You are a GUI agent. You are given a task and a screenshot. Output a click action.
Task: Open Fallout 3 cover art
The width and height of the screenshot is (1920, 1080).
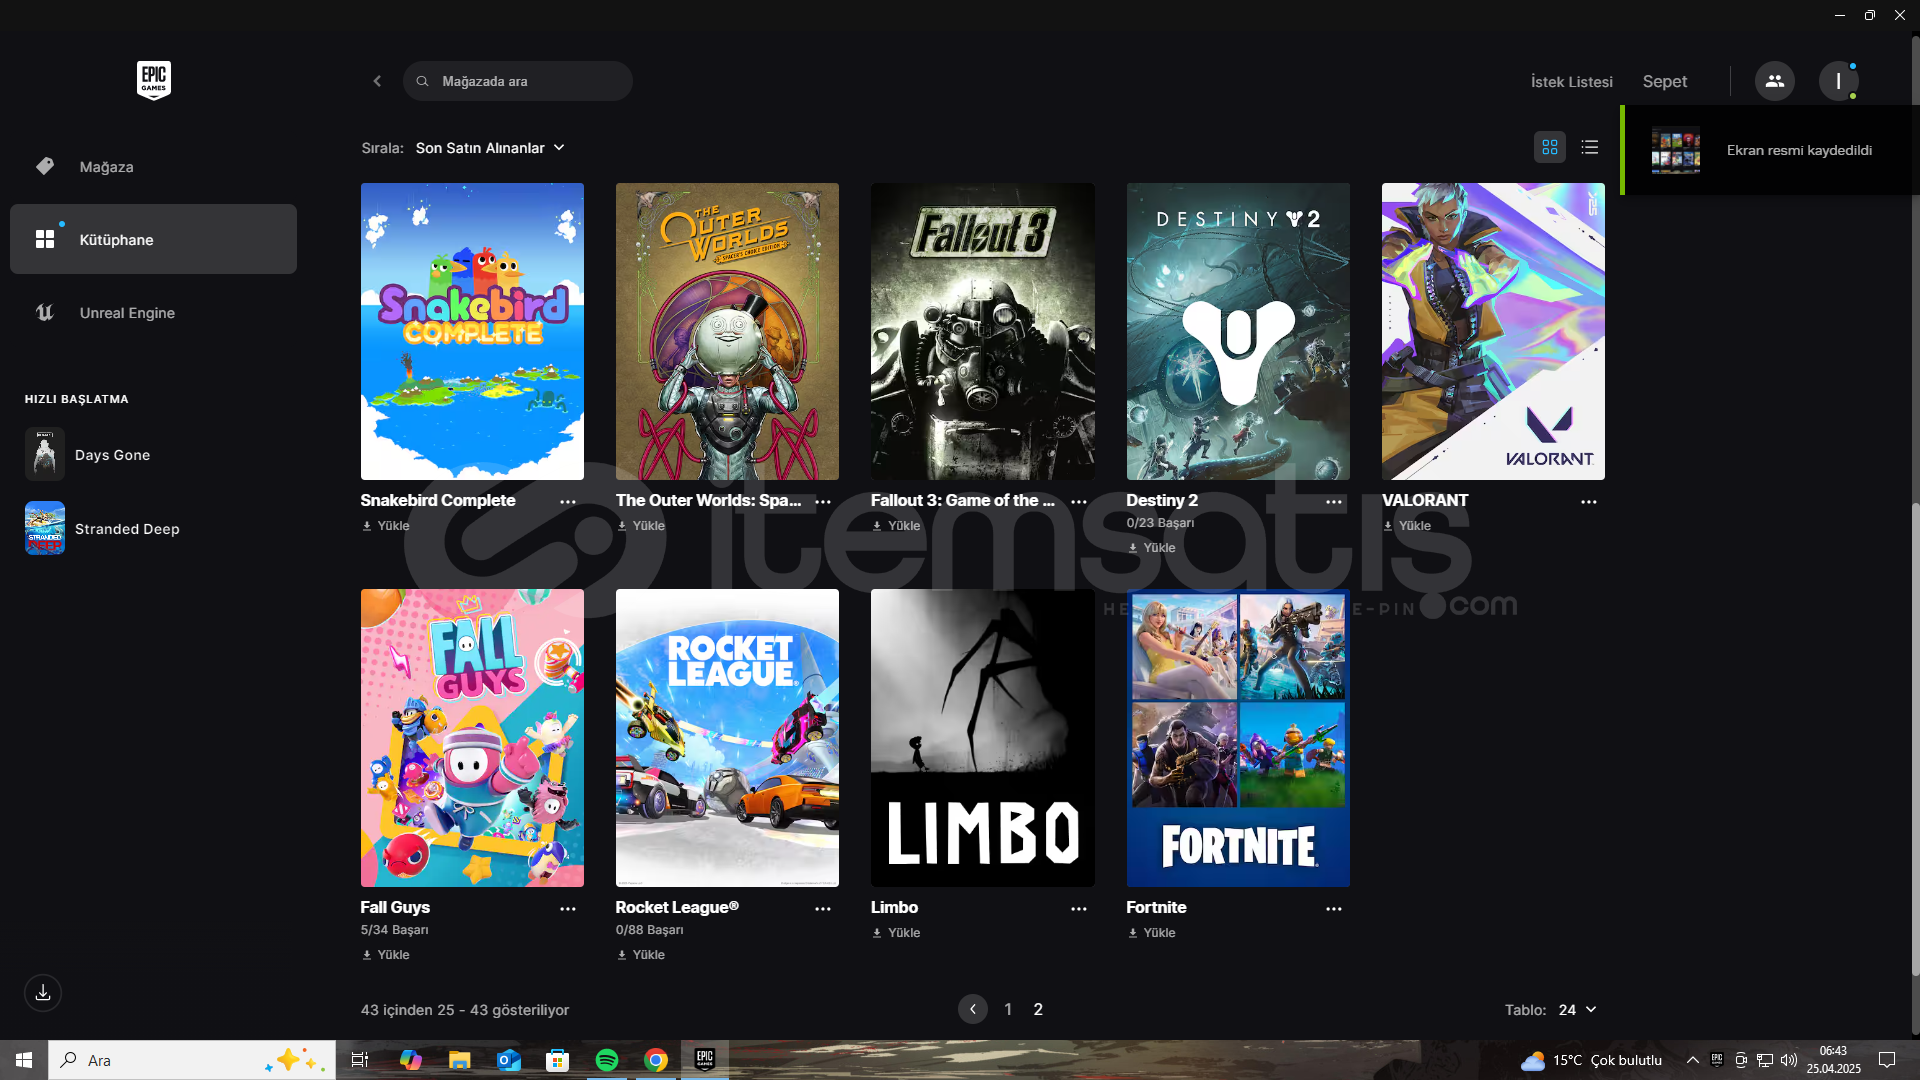click(982, 331)
